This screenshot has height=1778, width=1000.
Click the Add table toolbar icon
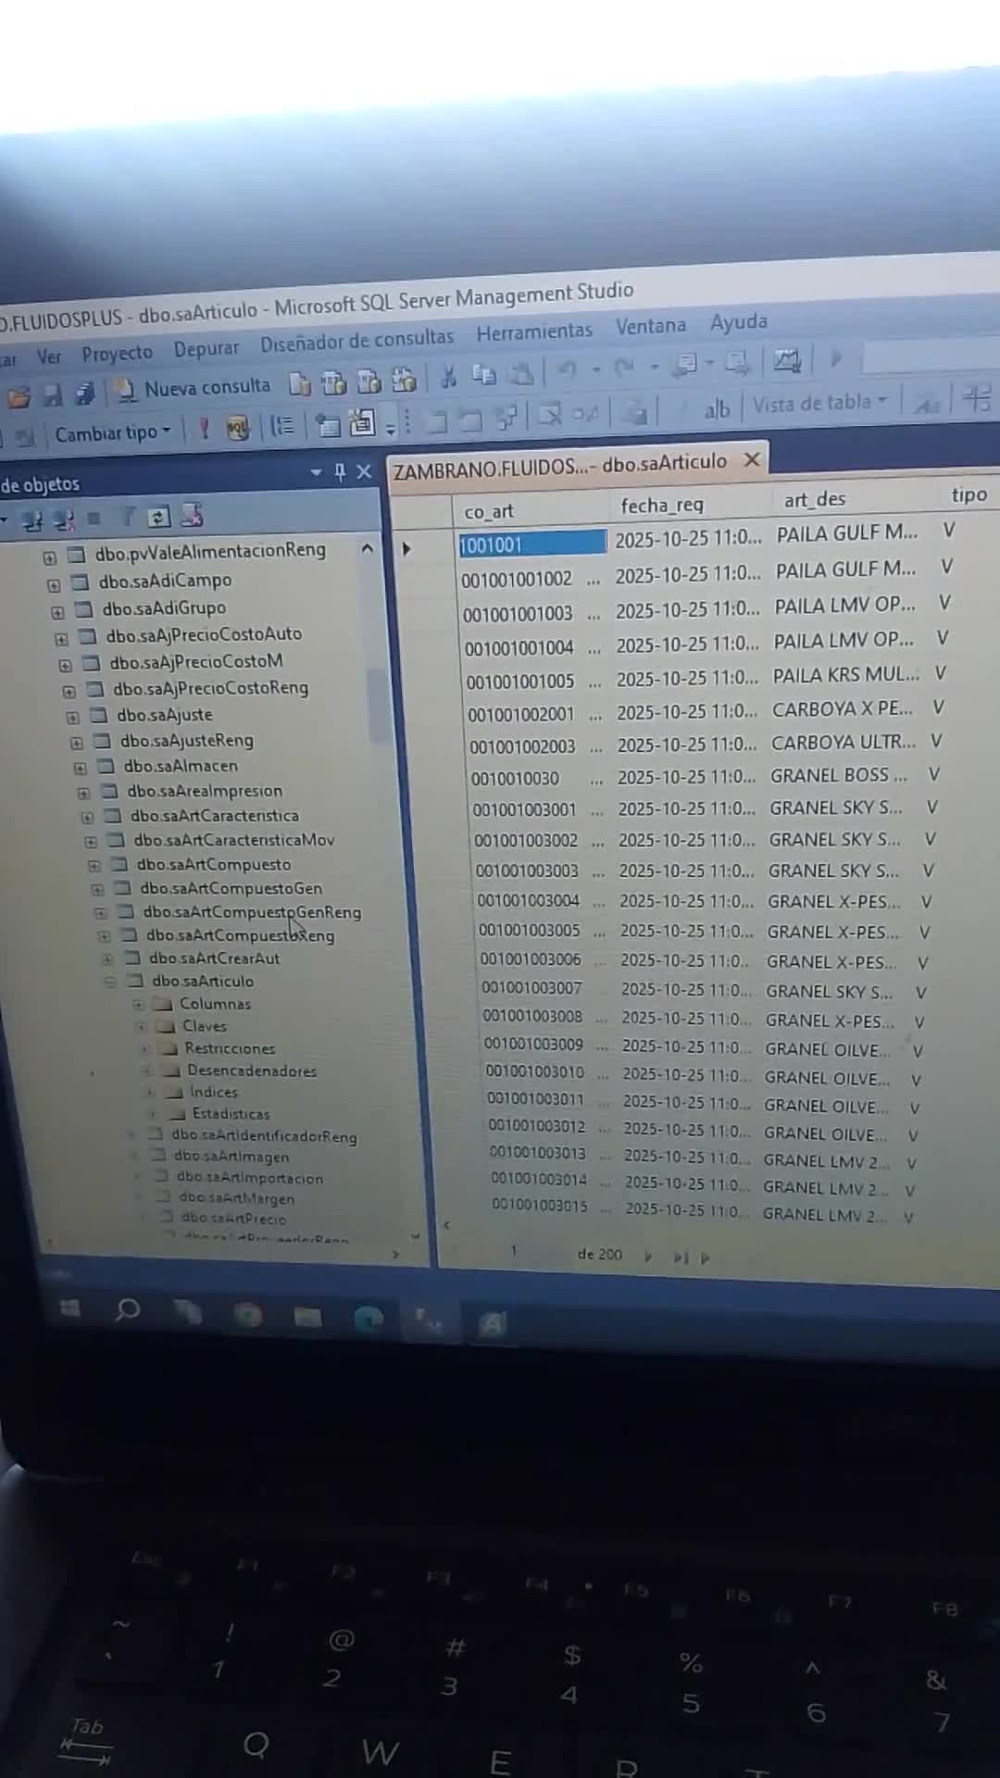pyautogui.click(x=327, y=424)
